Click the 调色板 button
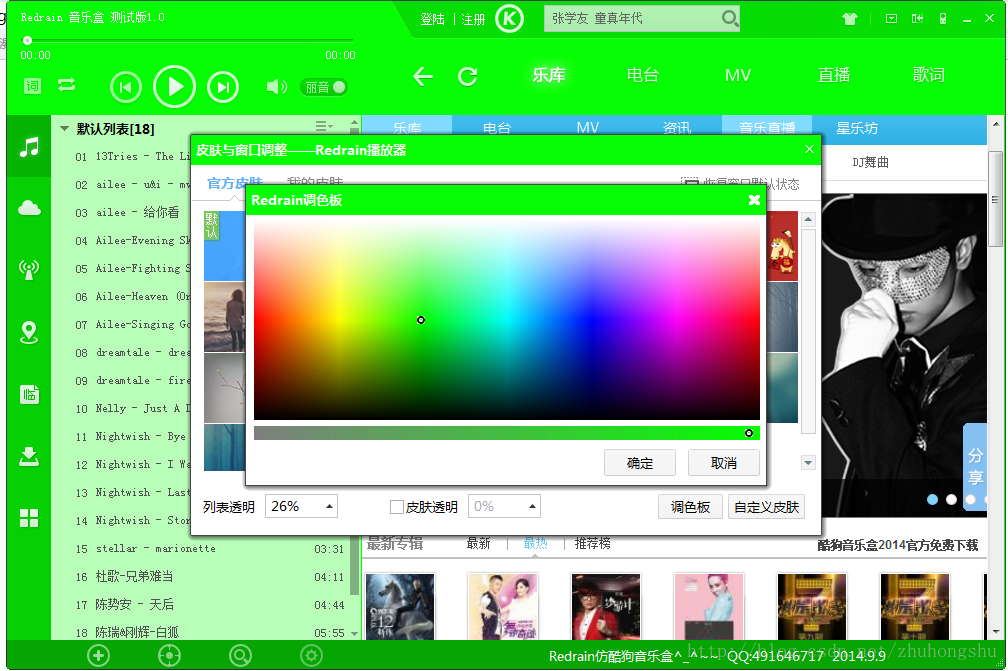This screenshot has height=671, width=1008. click(690, 507)
